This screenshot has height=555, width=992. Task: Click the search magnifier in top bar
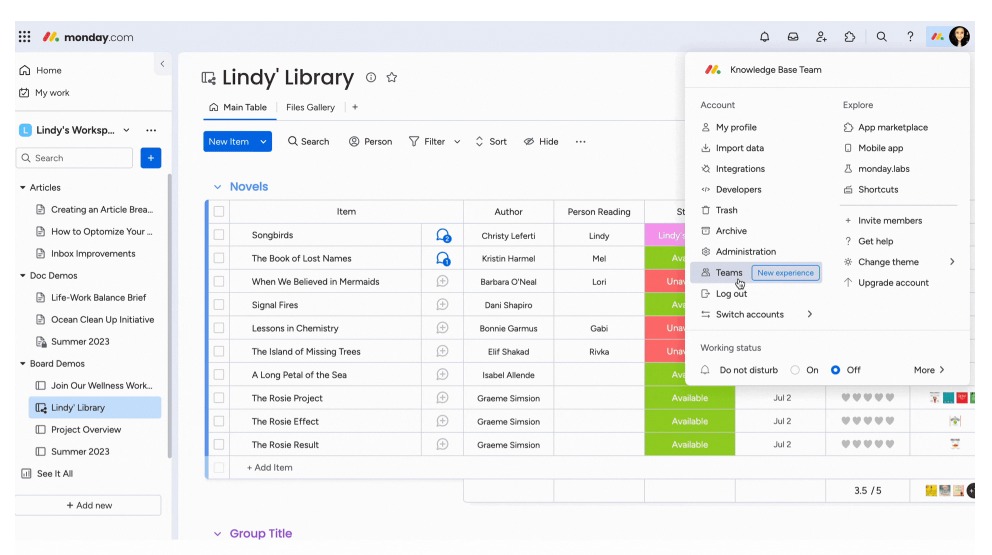(882, 37)
